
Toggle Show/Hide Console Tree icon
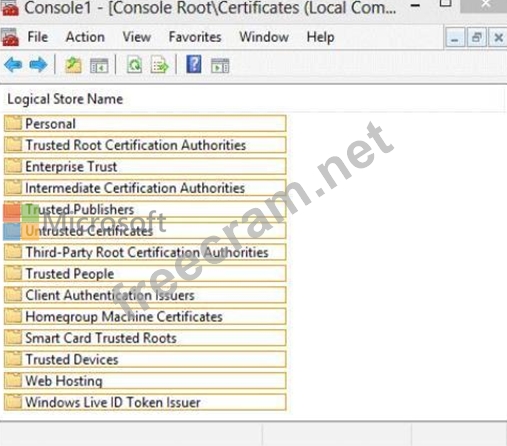[x=99, y=65]
